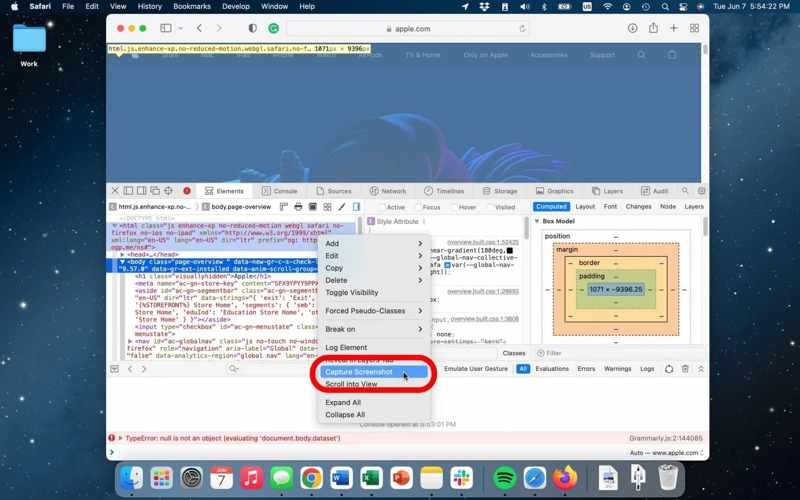Show the Safari tab overview grid
The width and height of the screenshot is (800, 500).
pos(694,29)
